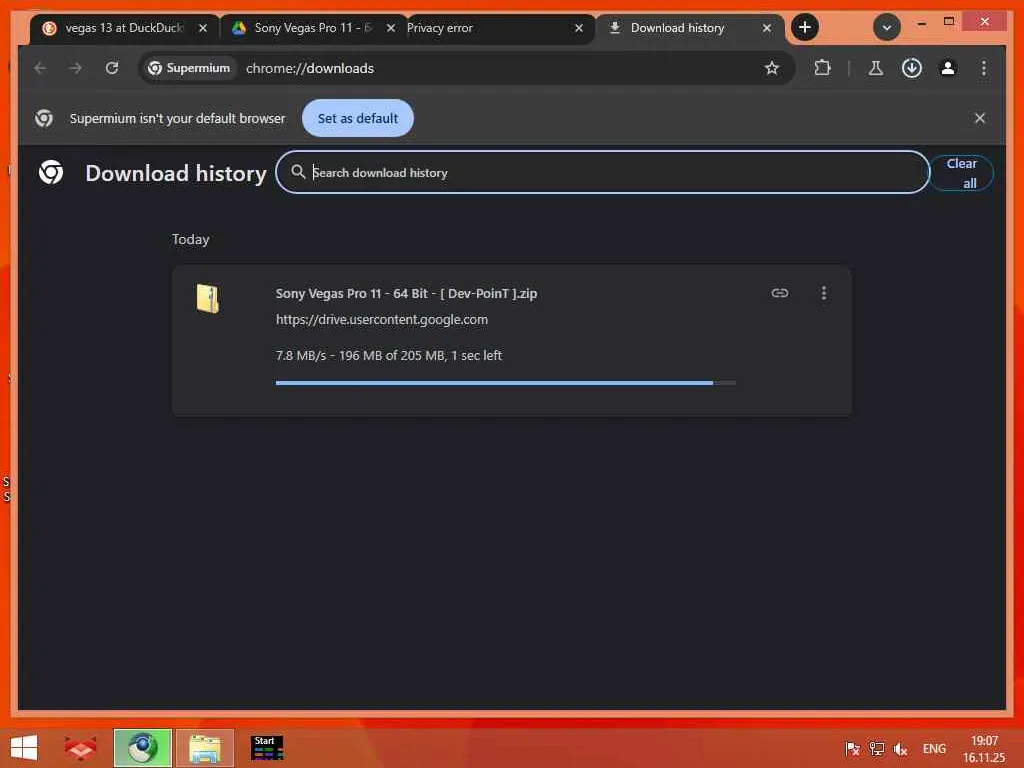Open the tab search dropdown arrow
1024x768 pixels.
[886, 27]
